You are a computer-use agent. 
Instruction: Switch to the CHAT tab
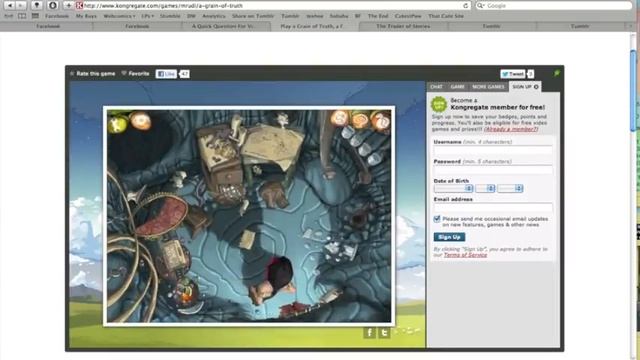[436, 87]
